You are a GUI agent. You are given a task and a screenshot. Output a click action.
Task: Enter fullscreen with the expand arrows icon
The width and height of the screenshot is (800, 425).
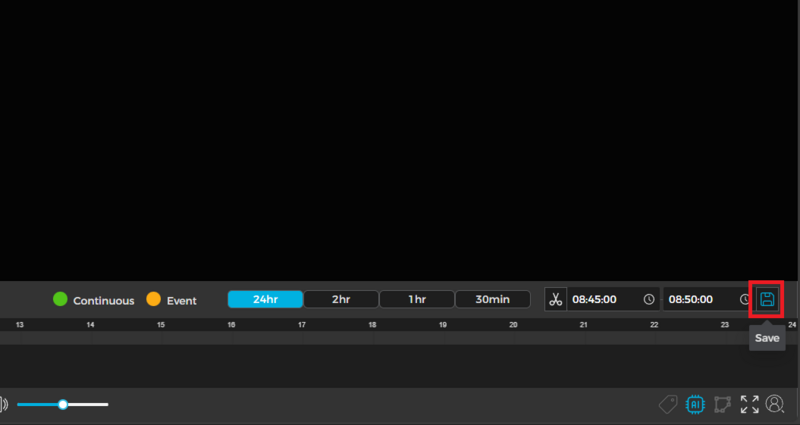click(x=749, y=404)
